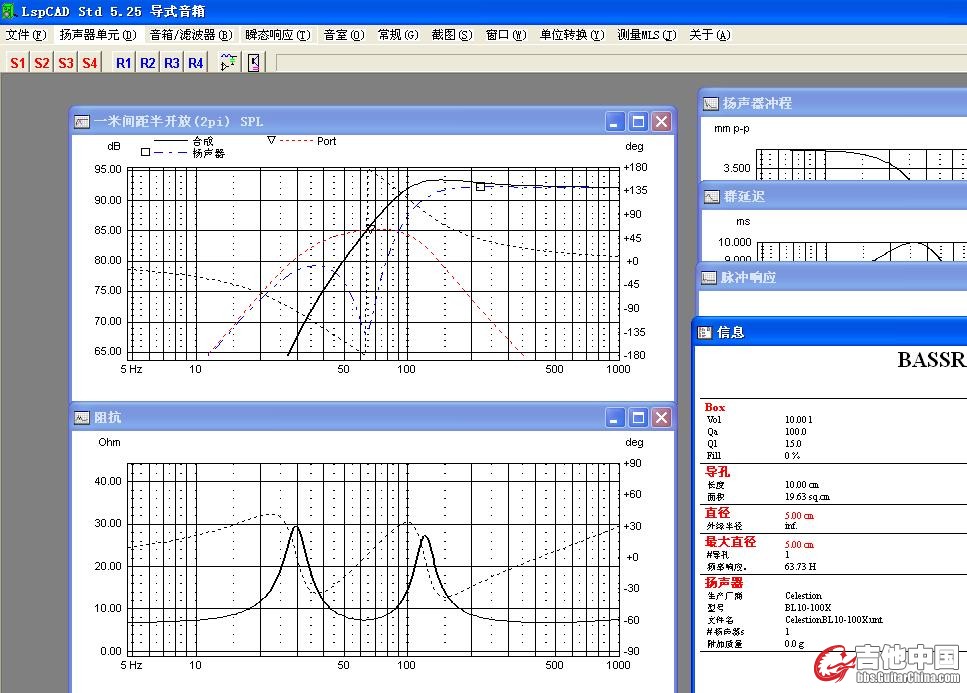Click the R1 recall button
The image size is (967, 693).
tap(123, 62)
